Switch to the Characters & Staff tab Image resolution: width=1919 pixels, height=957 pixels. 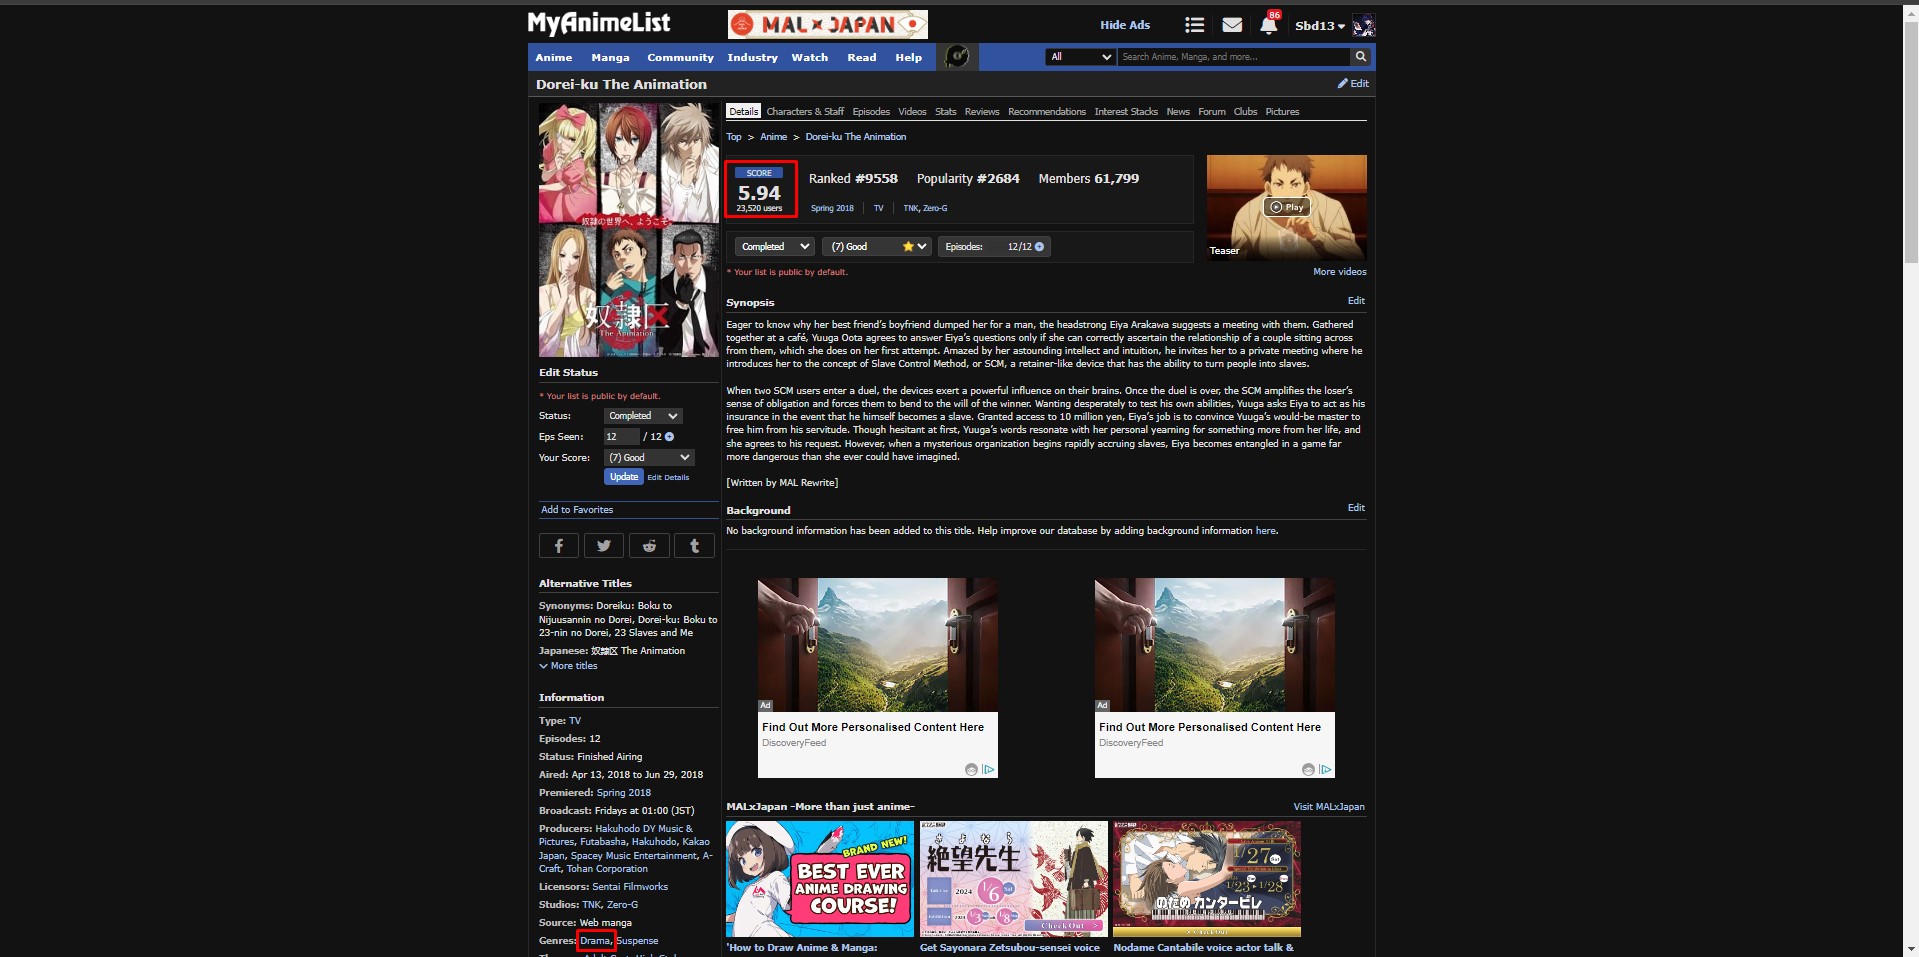[x=804, y=112]
